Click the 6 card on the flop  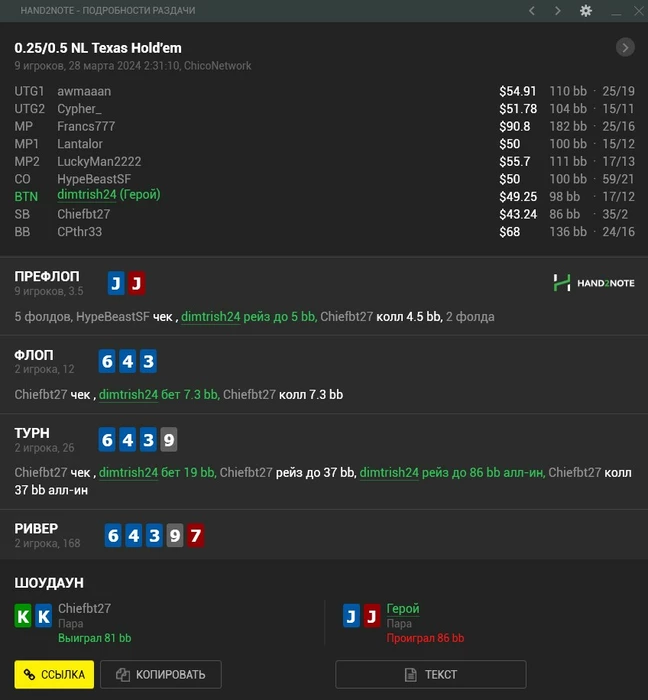coord(107,361)
